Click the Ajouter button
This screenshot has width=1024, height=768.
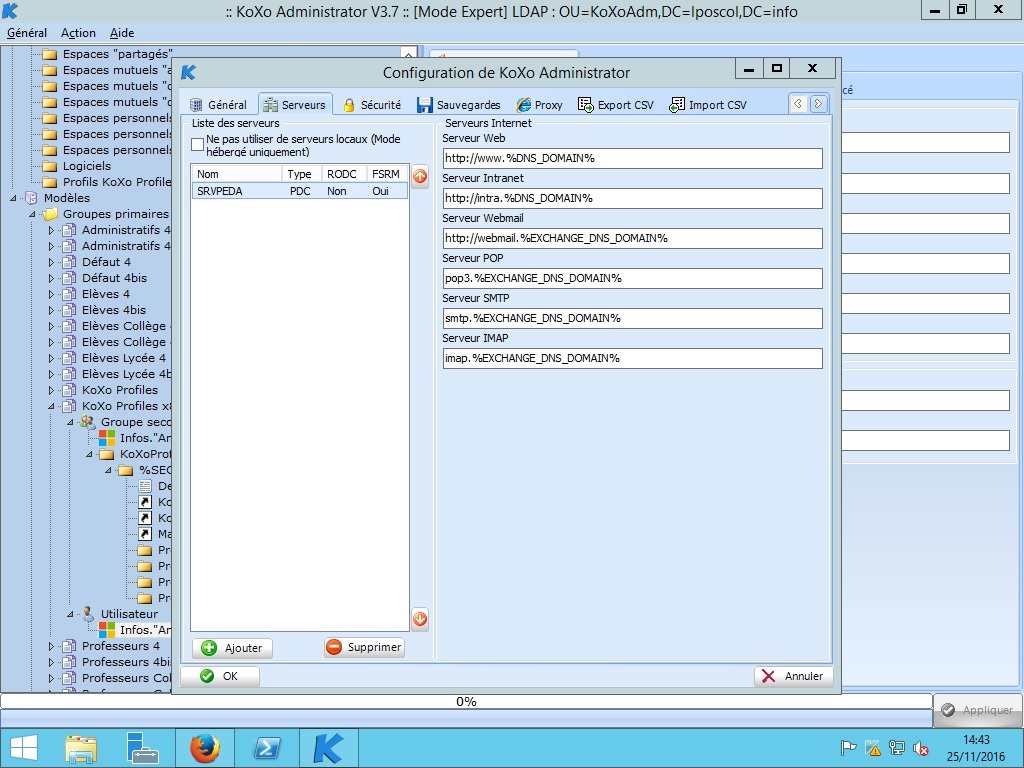click(232, 648)
